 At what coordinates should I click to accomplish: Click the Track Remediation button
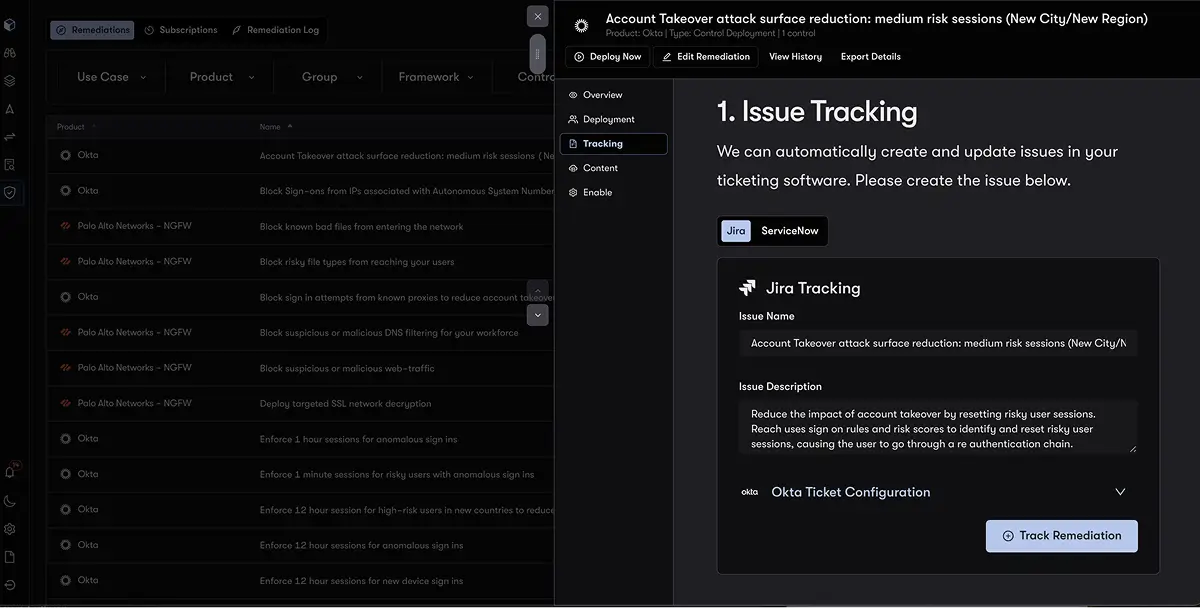(x=1061, y=536)
